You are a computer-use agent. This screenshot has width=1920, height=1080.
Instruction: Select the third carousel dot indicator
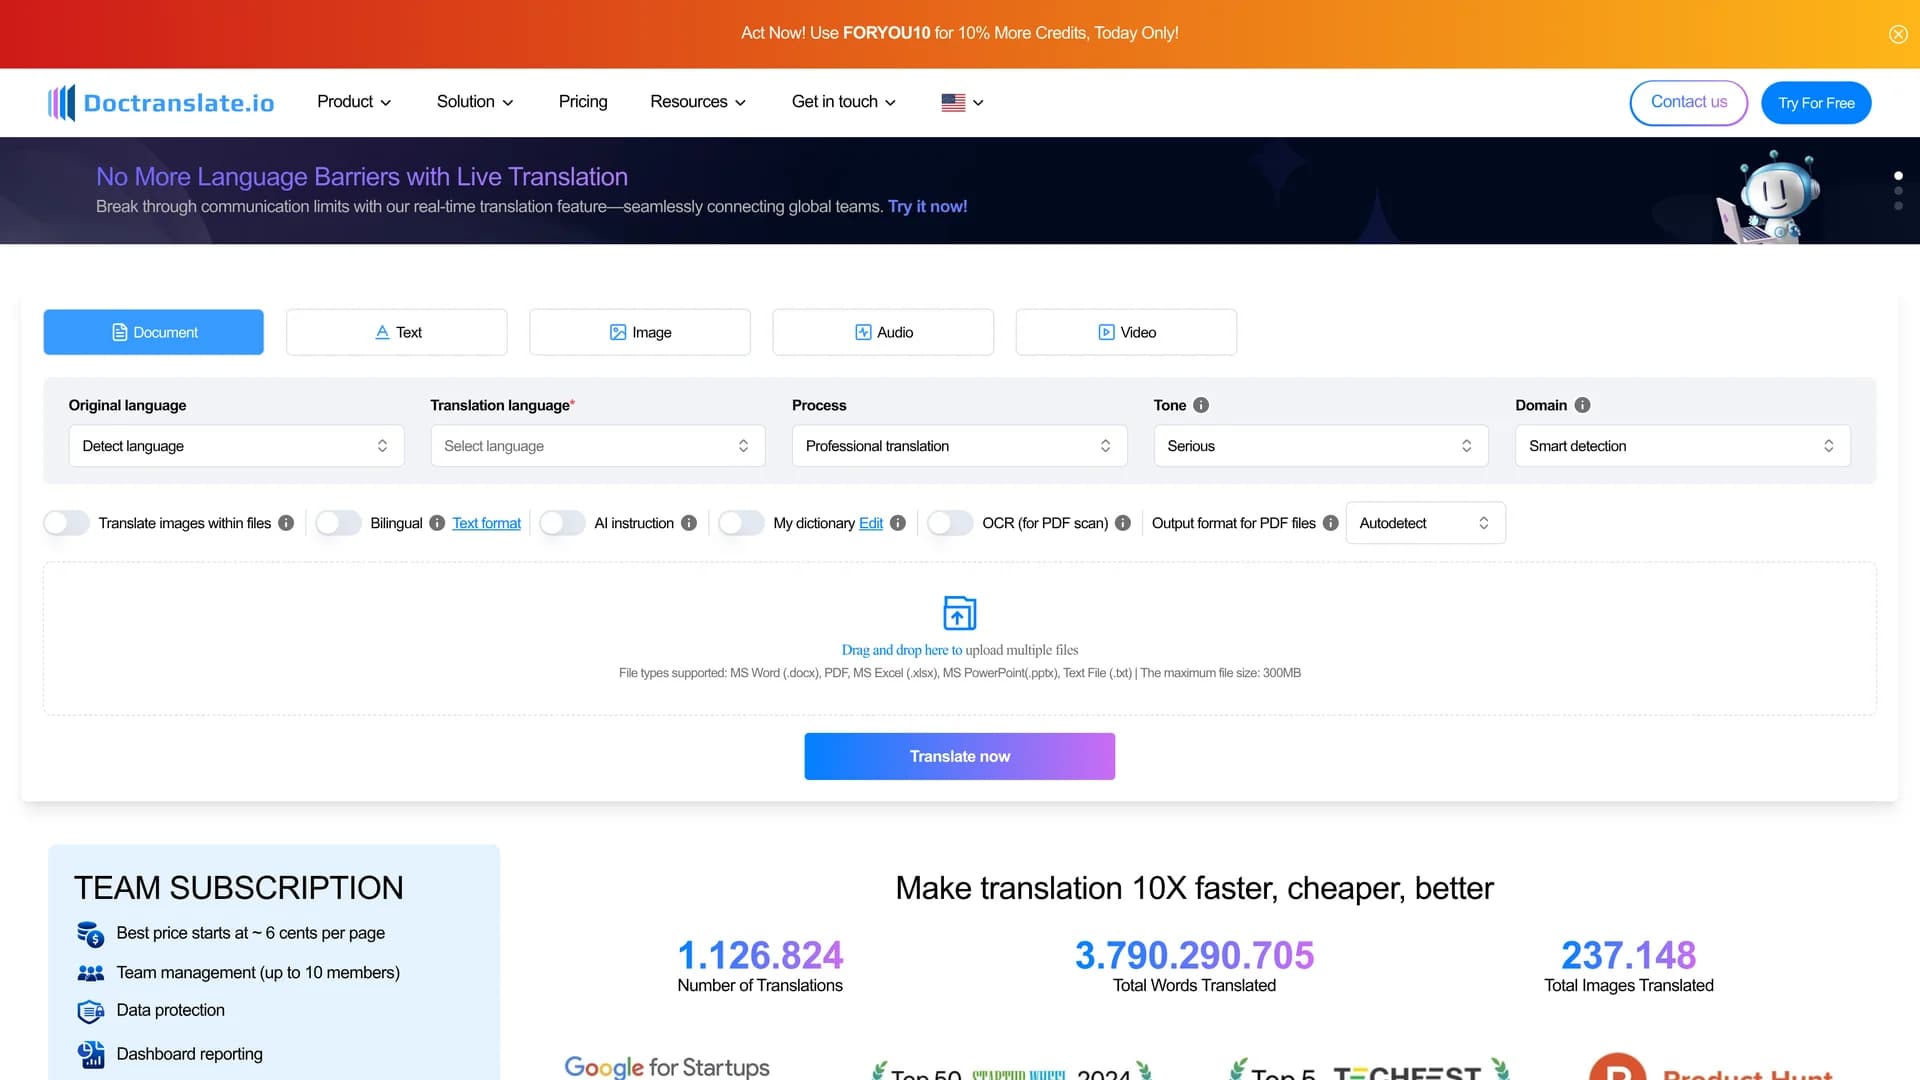pyautogui.click(x=1898, y=206)
